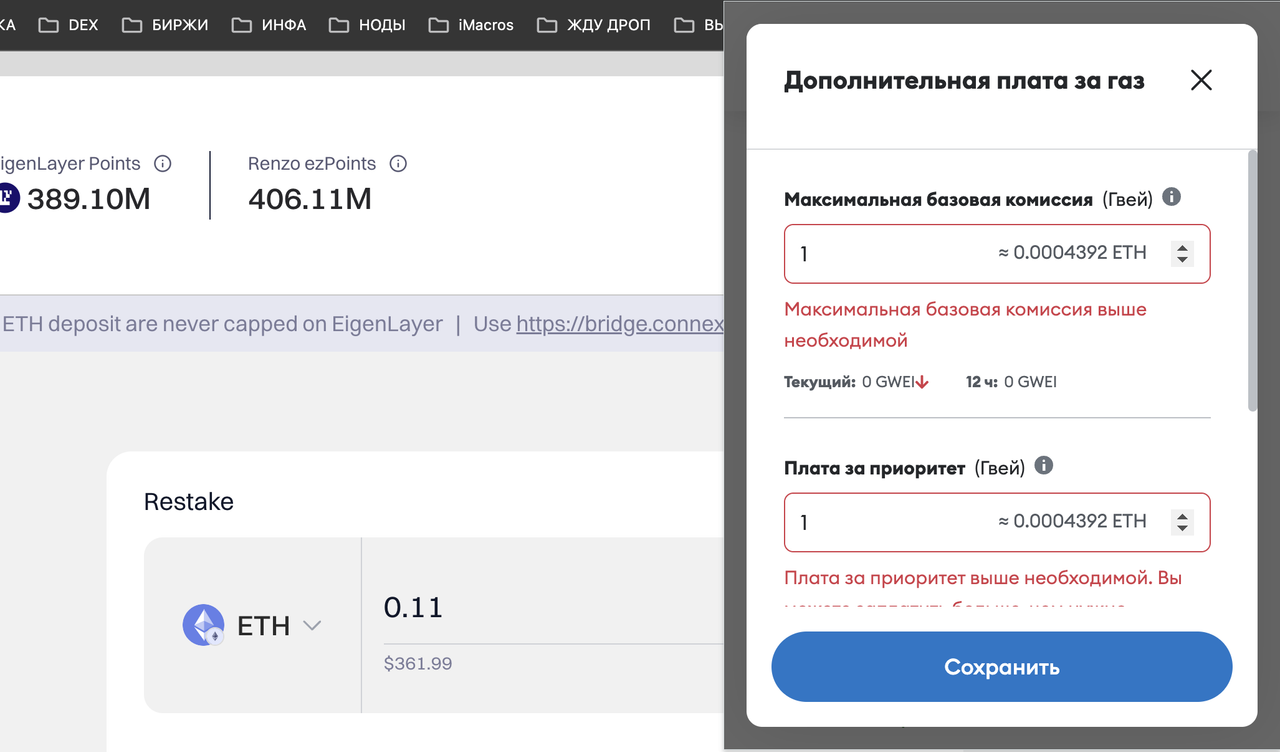Click info icon next to EigenLayer Points
1280x752 pixels.
163,163
